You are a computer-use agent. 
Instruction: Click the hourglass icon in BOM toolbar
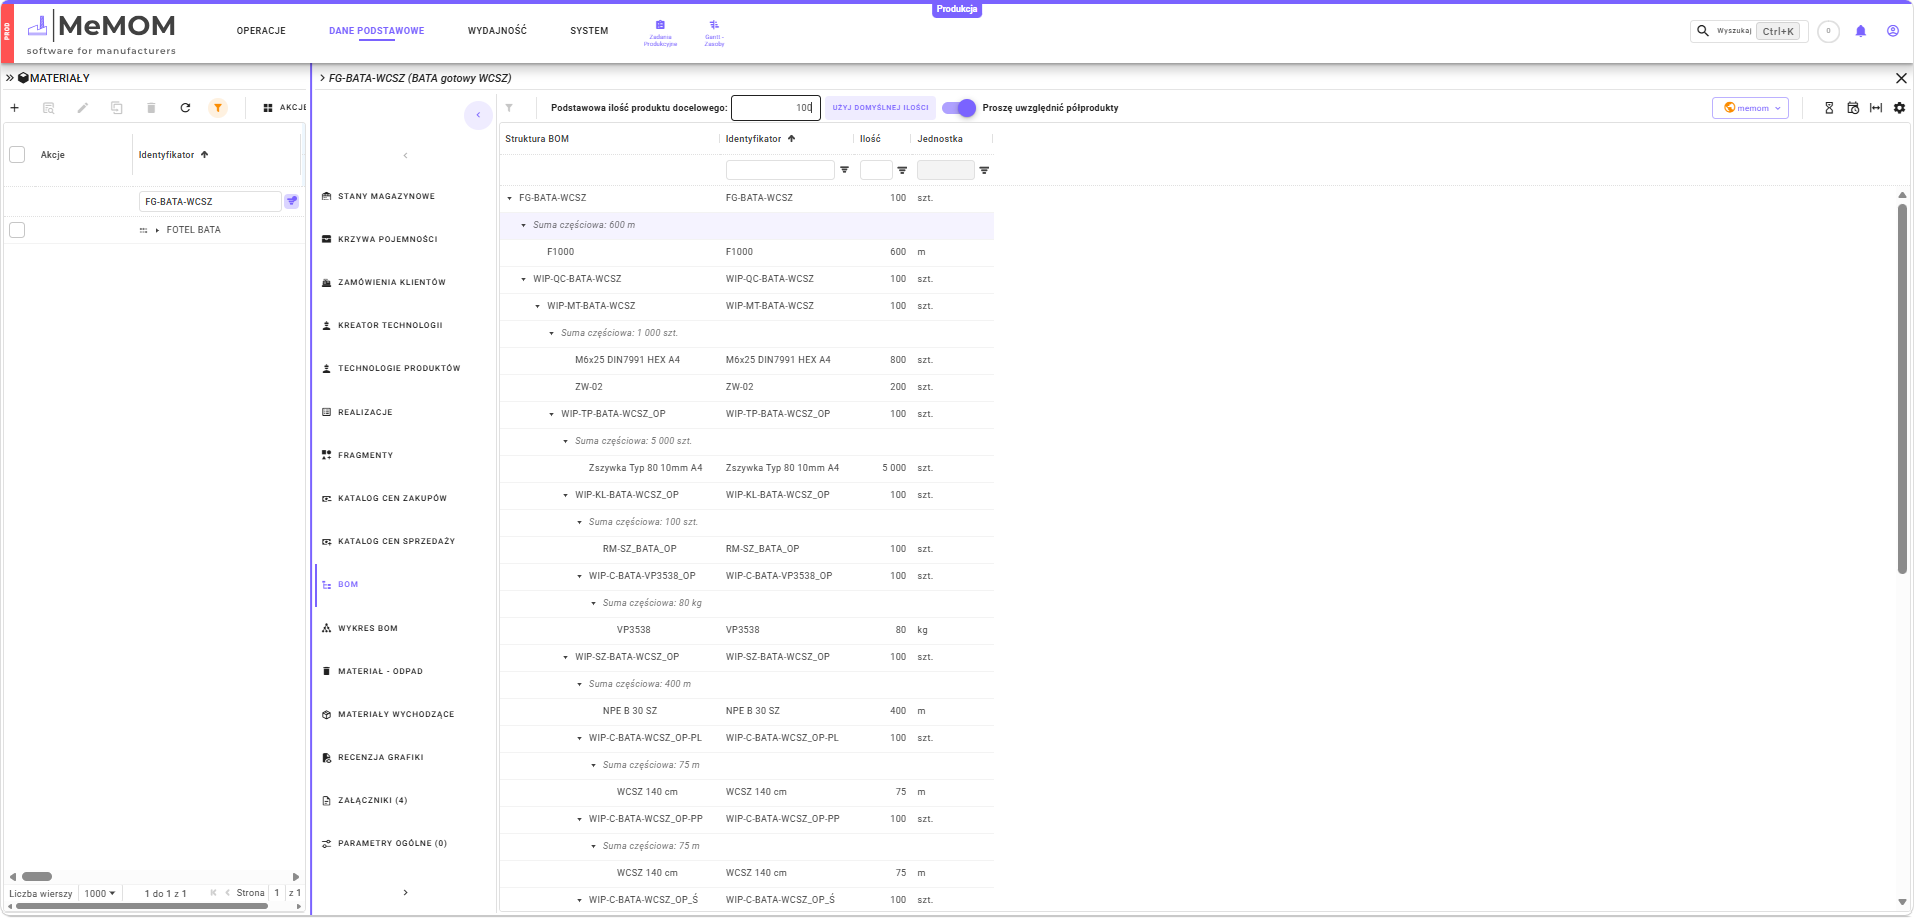click(x=1829, y=108)
